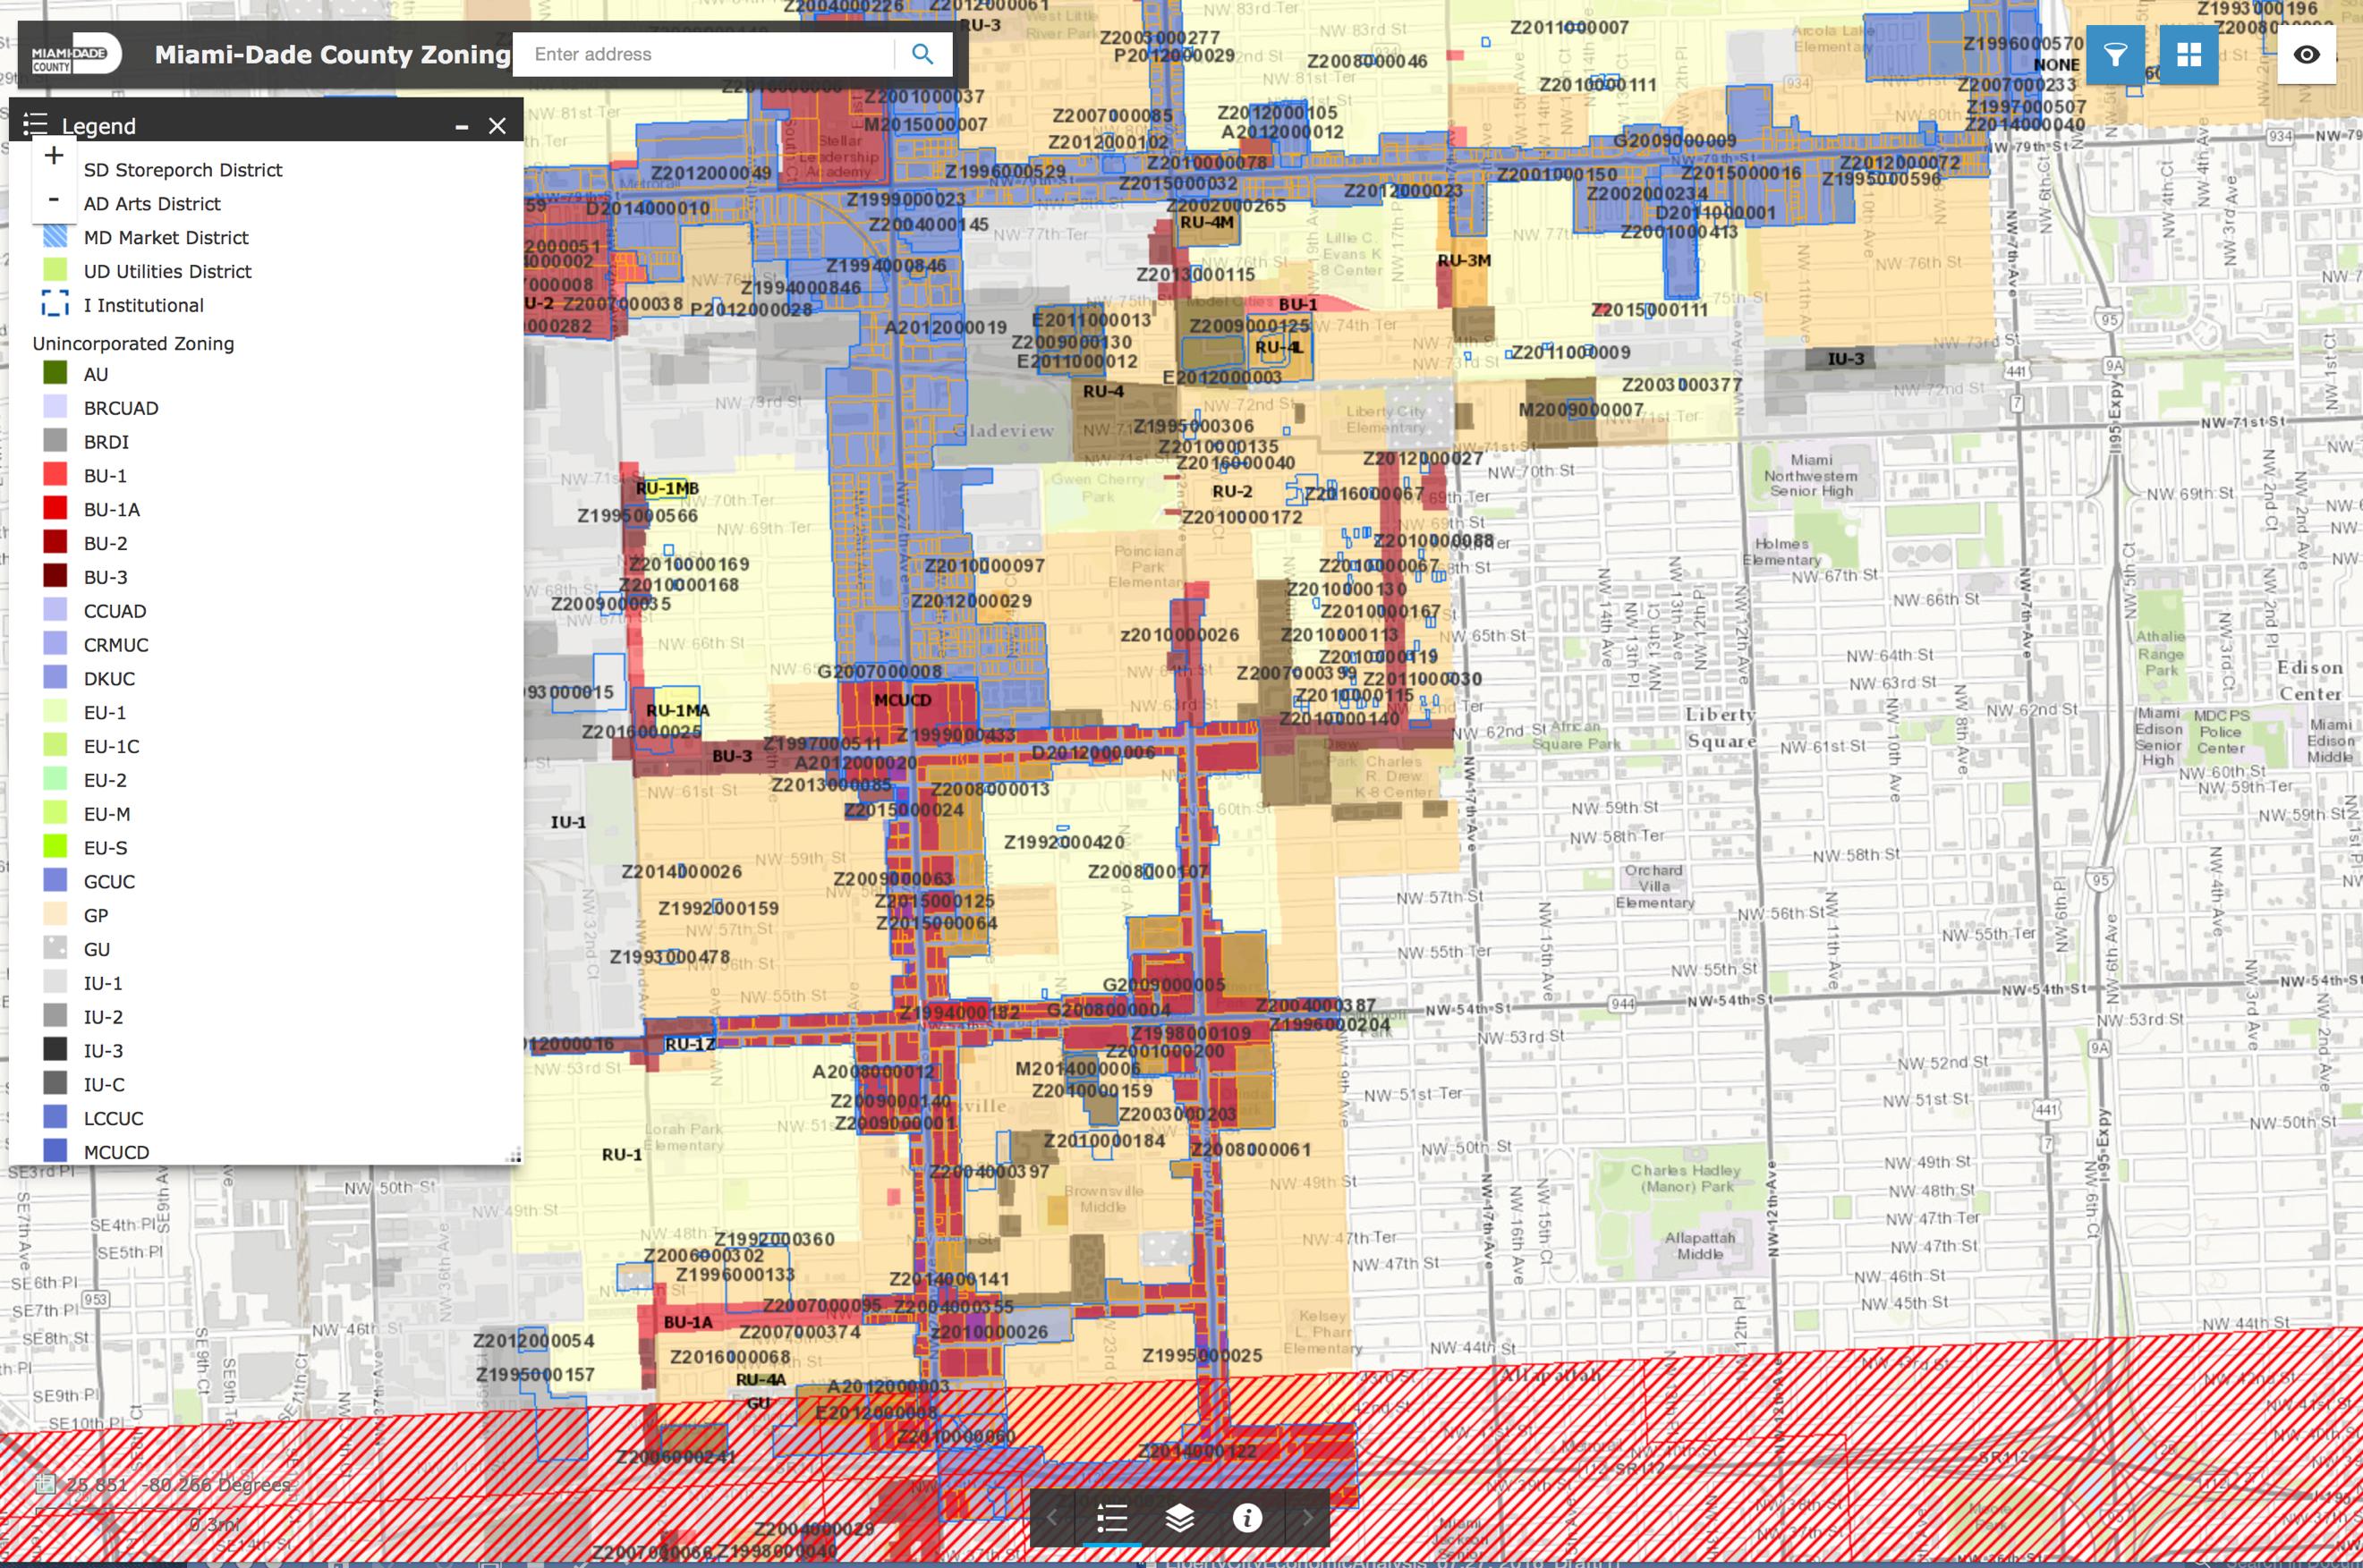Click the Miami-Dade County logo
Viewport: 2363px width, 1568px height.
tap(74, 55)
